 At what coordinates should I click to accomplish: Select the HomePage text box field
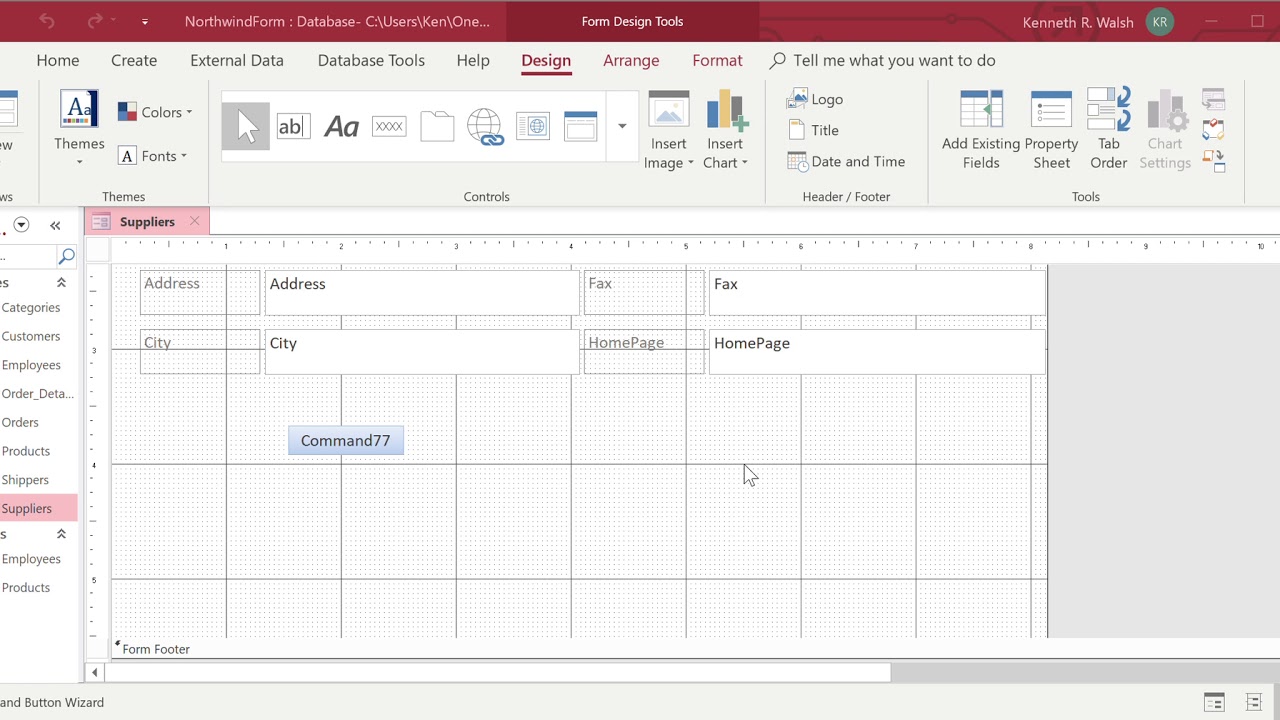(x=877, y=352)
